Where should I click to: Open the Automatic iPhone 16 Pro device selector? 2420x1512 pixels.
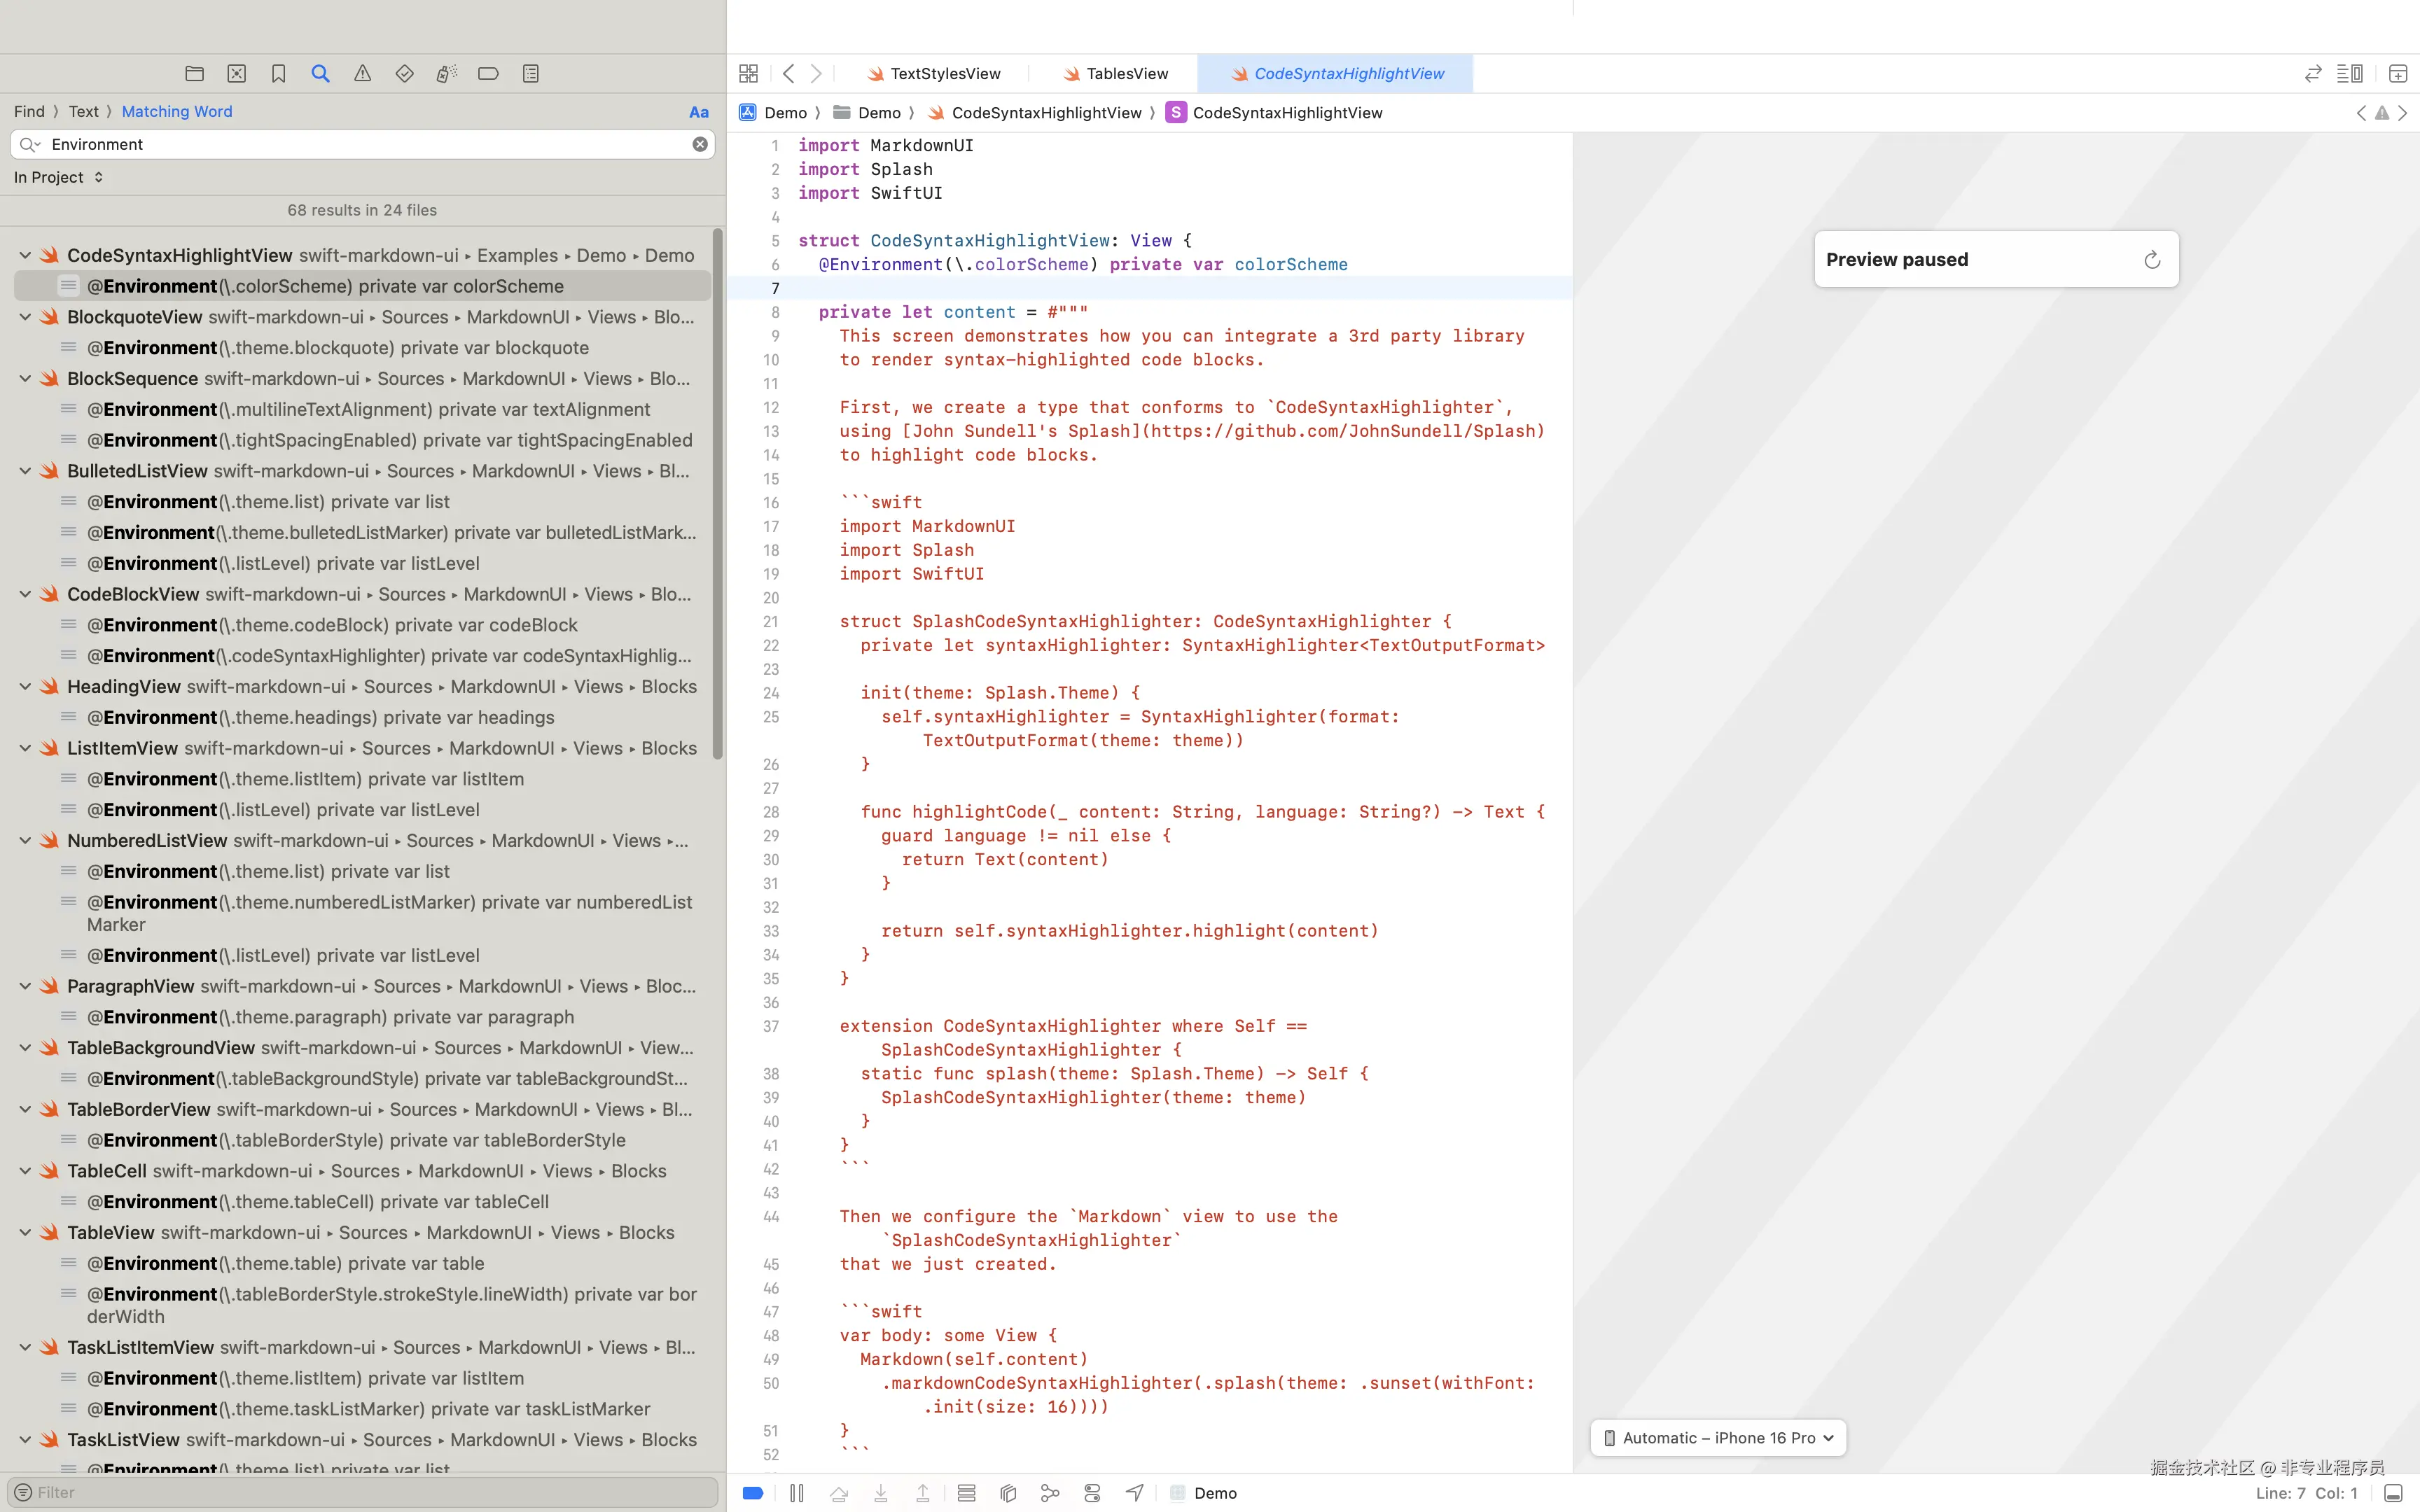pyautogui.click(x=1718, y=1438)
